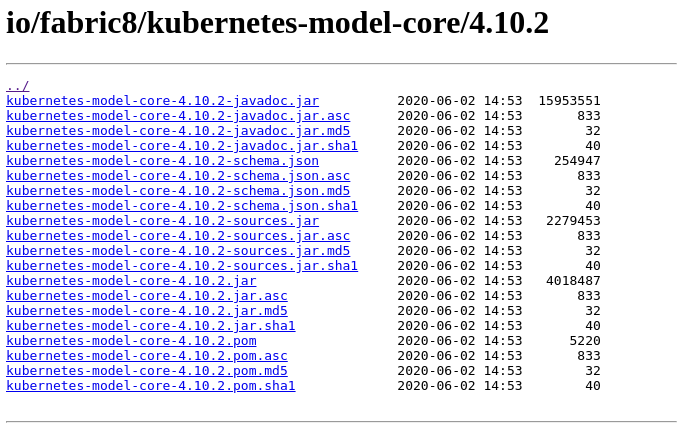Viewport: 683px width, 430px height.
Task: Open kubernetes-model-core-4.10.2-javadoc.jar link
Action: (162, 101)
